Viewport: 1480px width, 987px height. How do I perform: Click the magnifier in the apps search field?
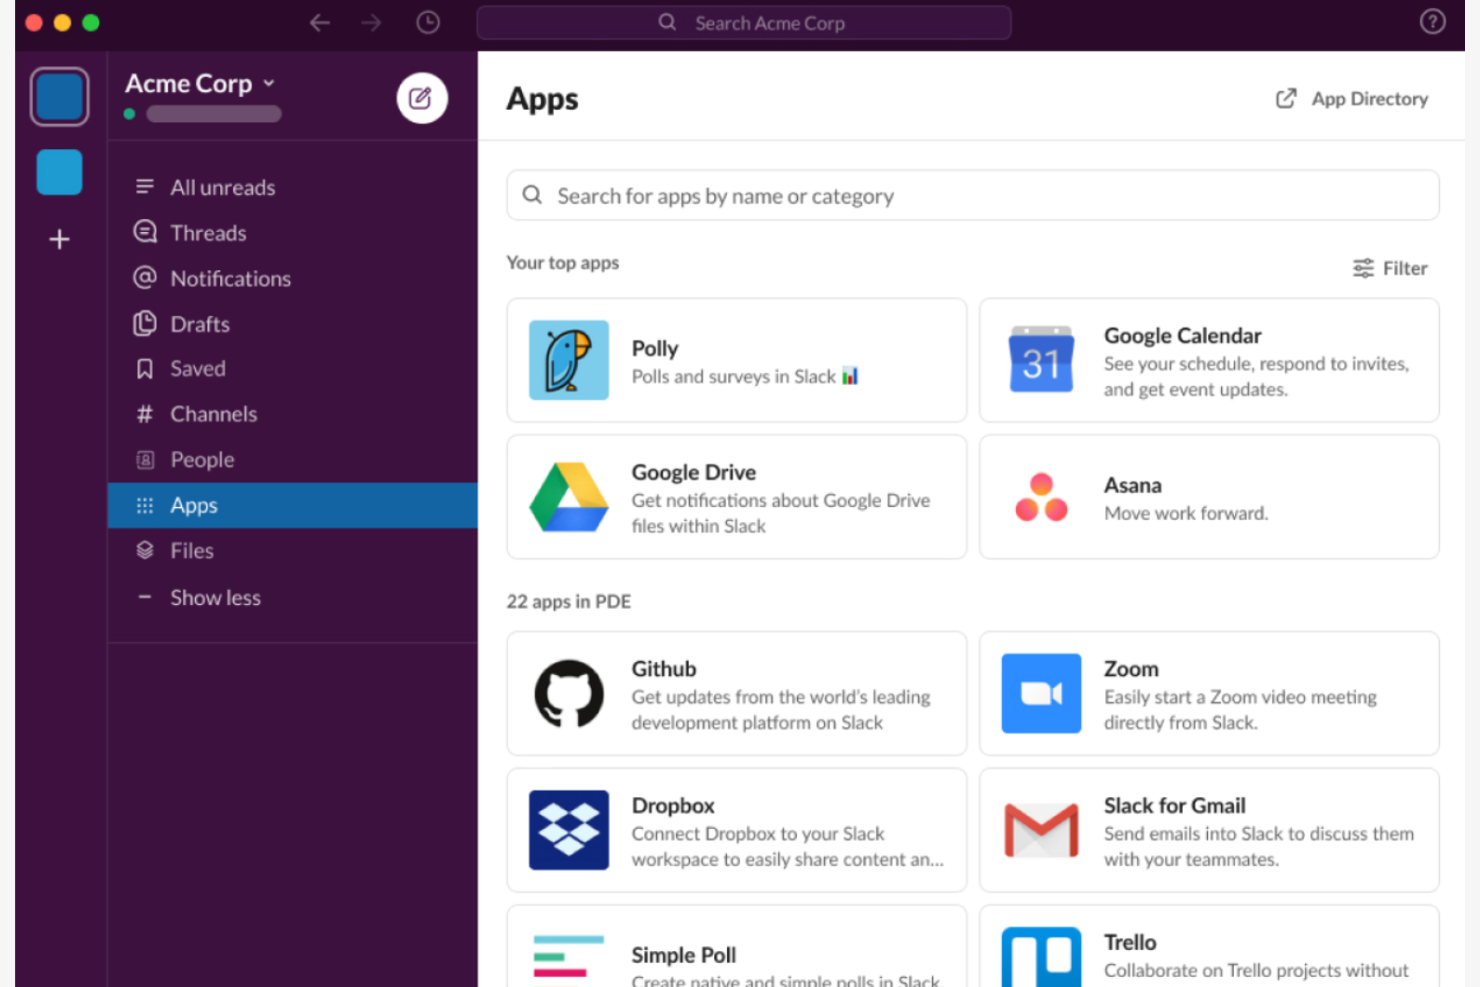click(x=532, y=195)
